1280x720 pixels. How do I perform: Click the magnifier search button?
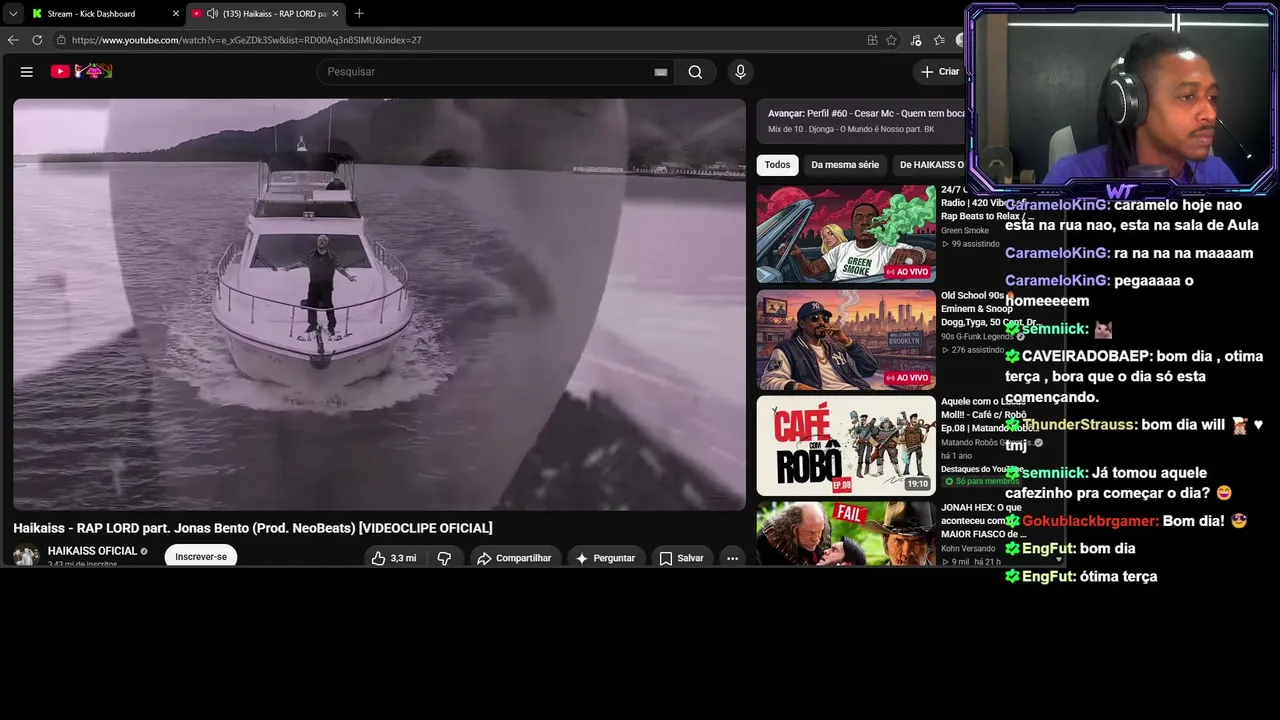[x=695, y=72]
